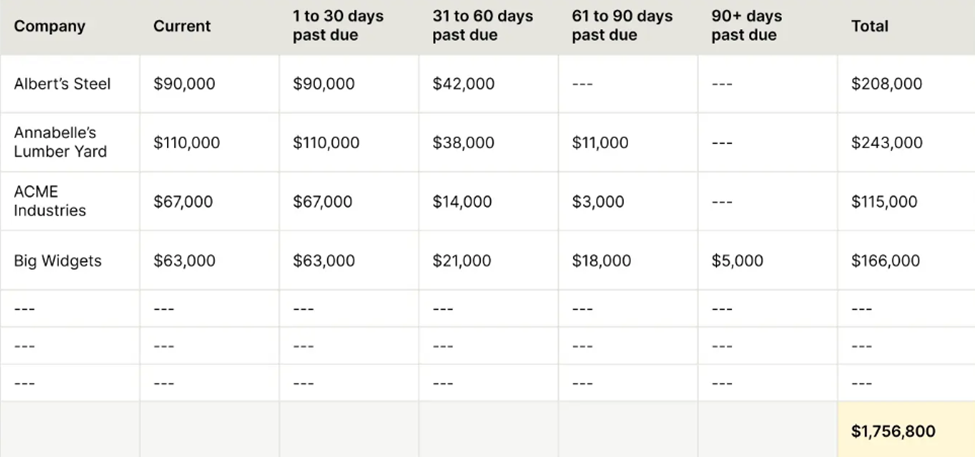Click Albert's Steel $208,000 total
975x457 pixels.
click(x=887, y=84)
